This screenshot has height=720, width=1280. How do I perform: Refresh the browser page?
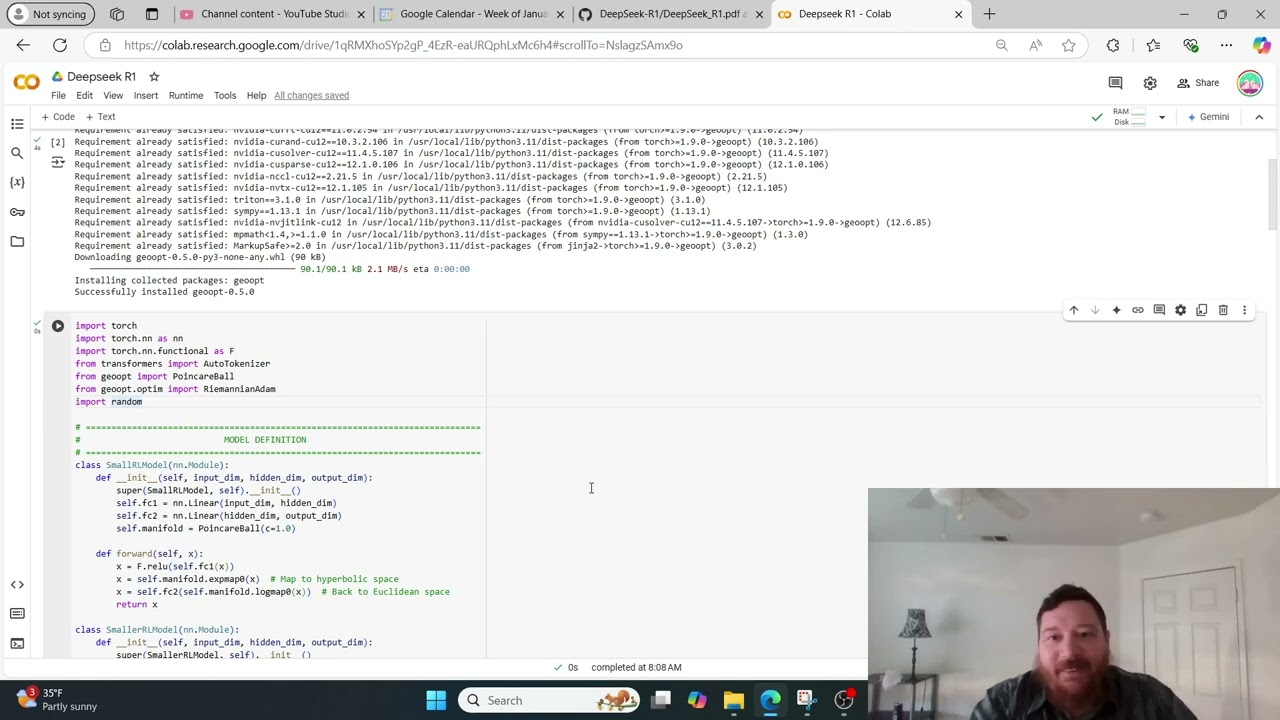60,45
